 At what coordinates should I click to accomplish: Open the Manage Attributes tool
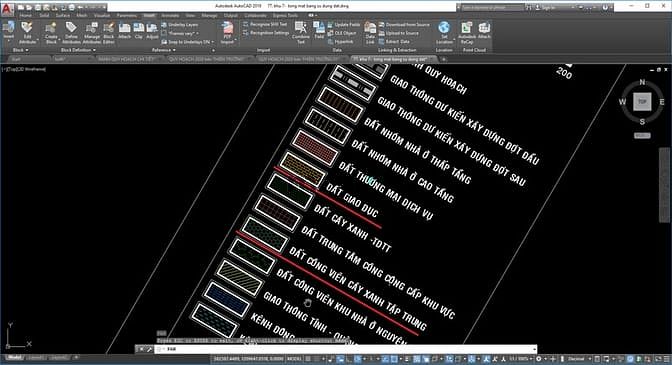[x=92, y=33]
